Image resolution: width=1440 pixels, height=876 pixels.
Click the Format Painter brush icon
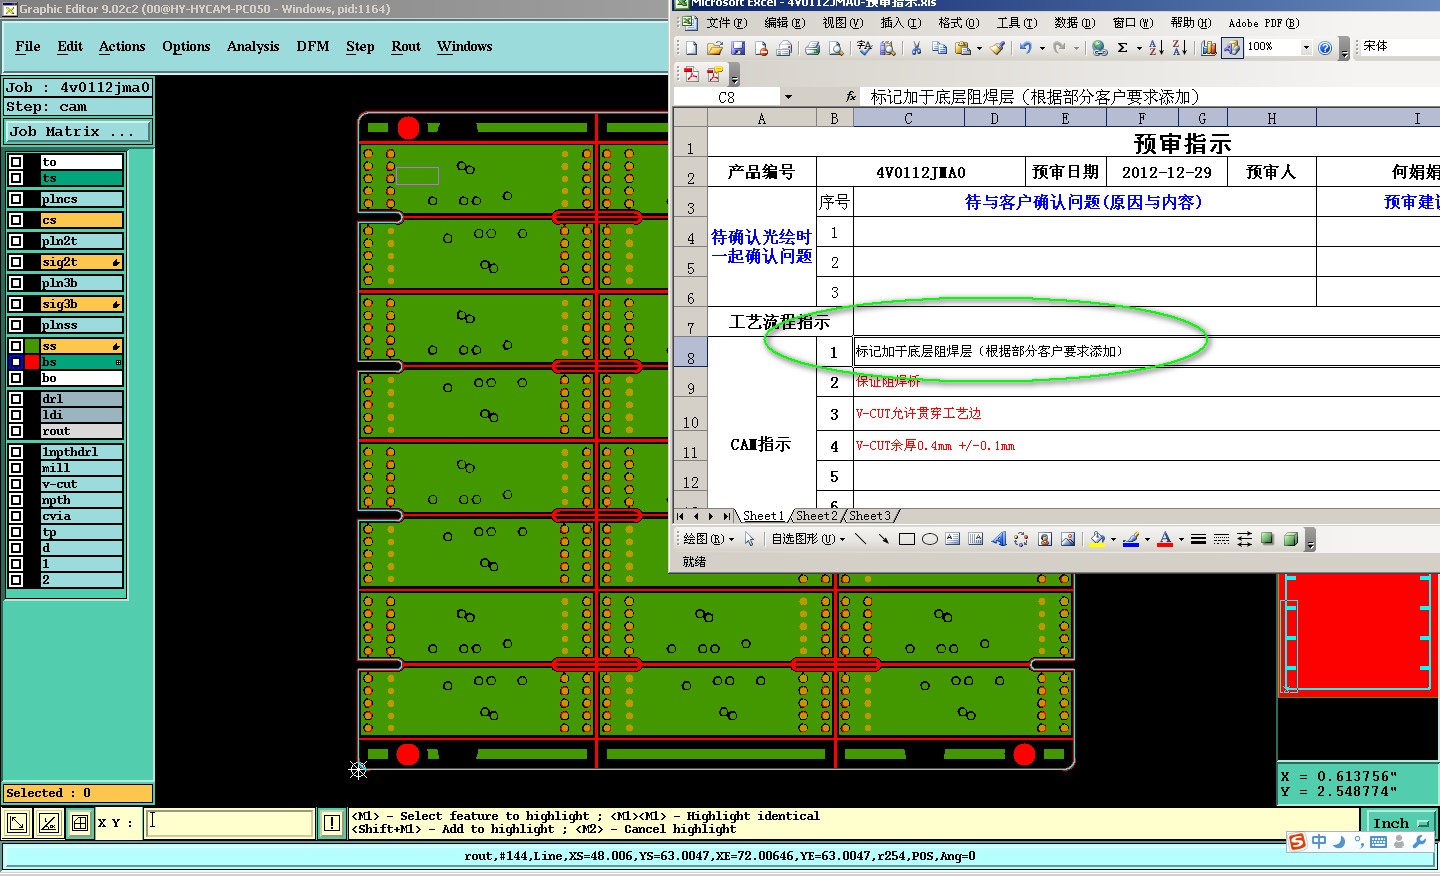click(x=997, y=47)
